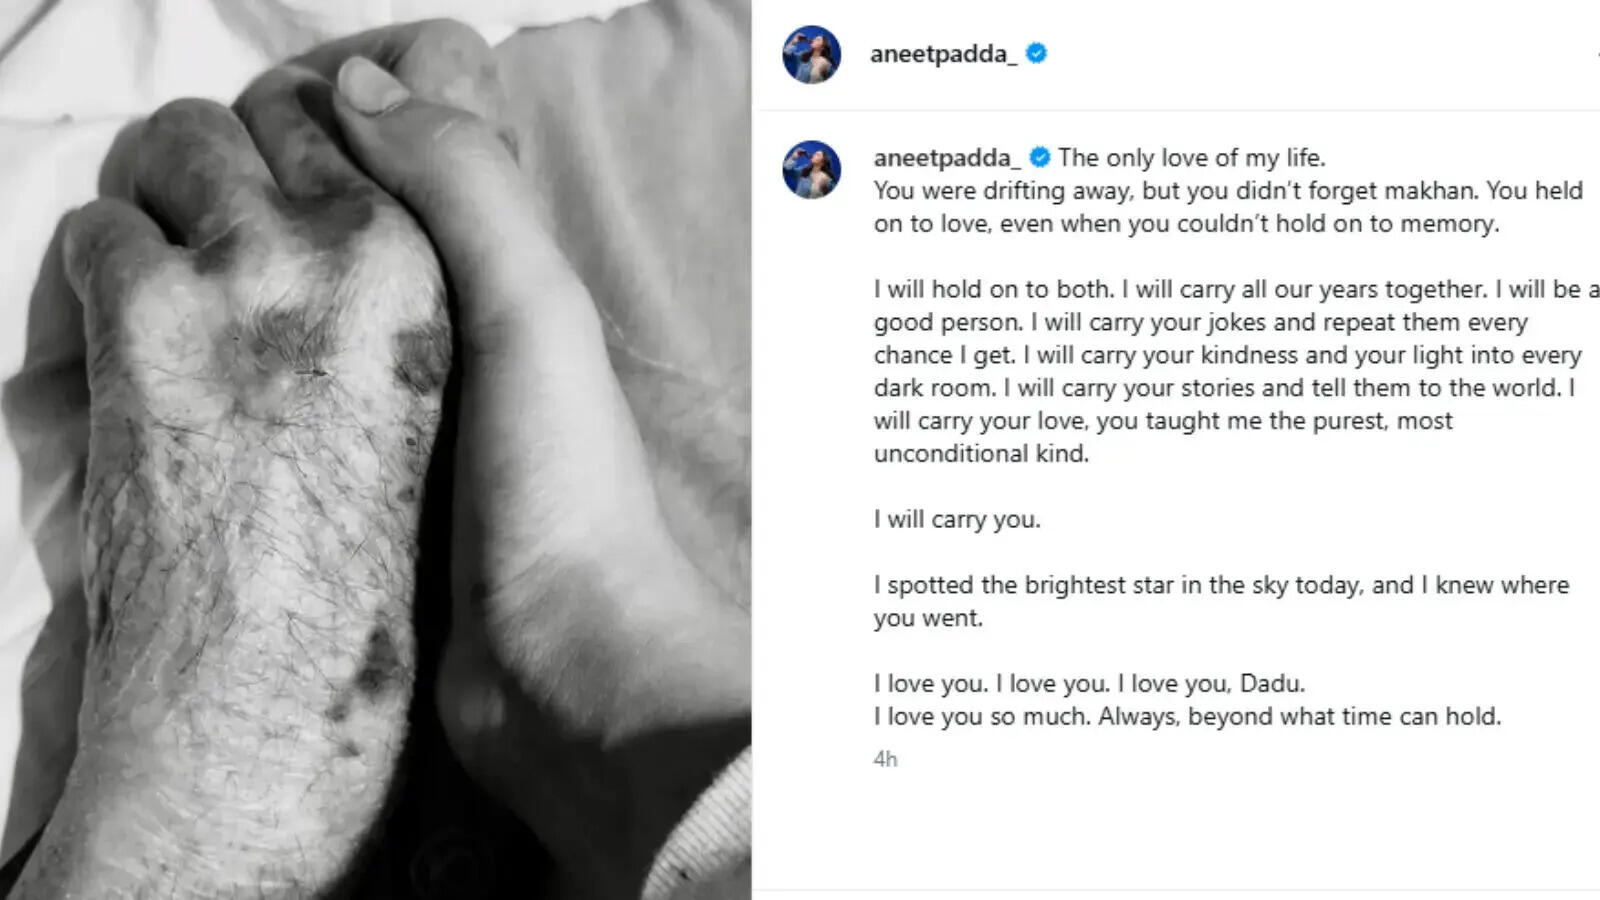Visit aneetpadda_ via the caption username
This screenshot has height=900, width=1600.
coord(947,158)
